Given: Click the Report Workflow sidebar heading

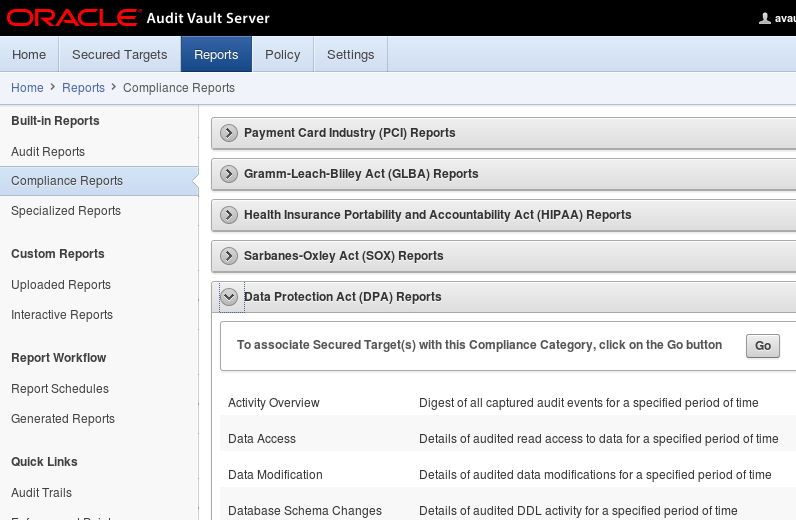Looking at the screenshot, I should point(59,358).
